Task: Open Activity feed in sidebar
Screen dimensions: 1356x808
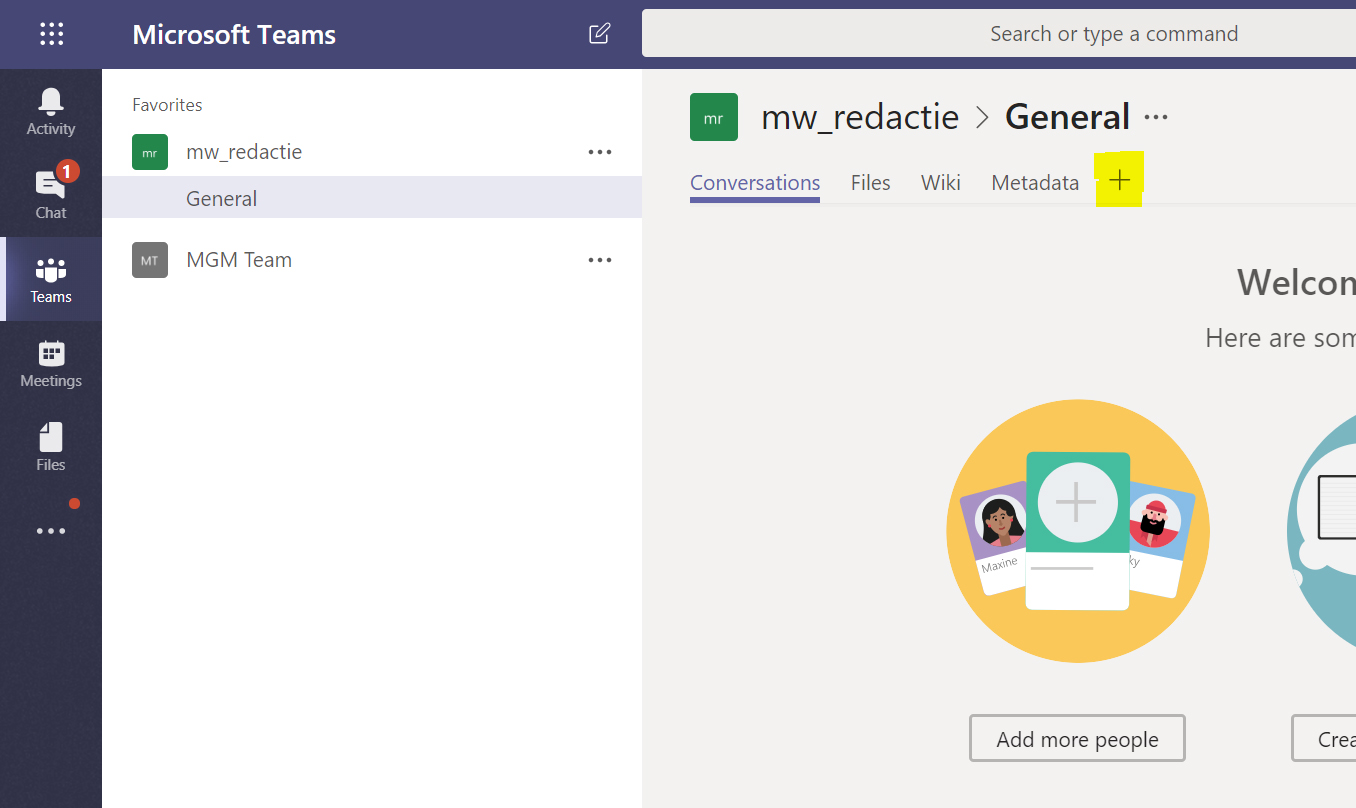Action: pos(51,111)
